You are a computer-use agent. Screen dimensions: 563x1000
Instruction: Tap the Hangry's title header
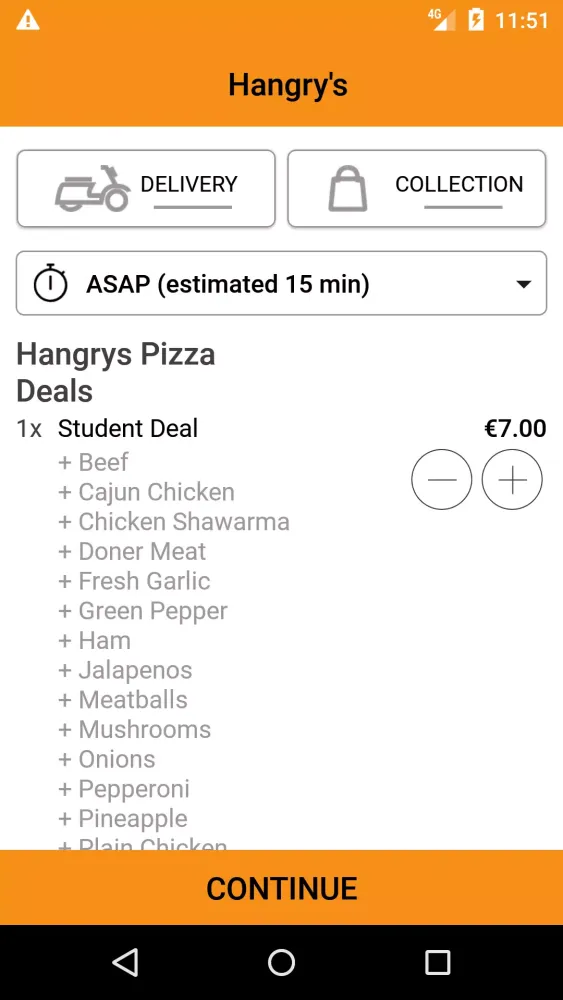288,85
